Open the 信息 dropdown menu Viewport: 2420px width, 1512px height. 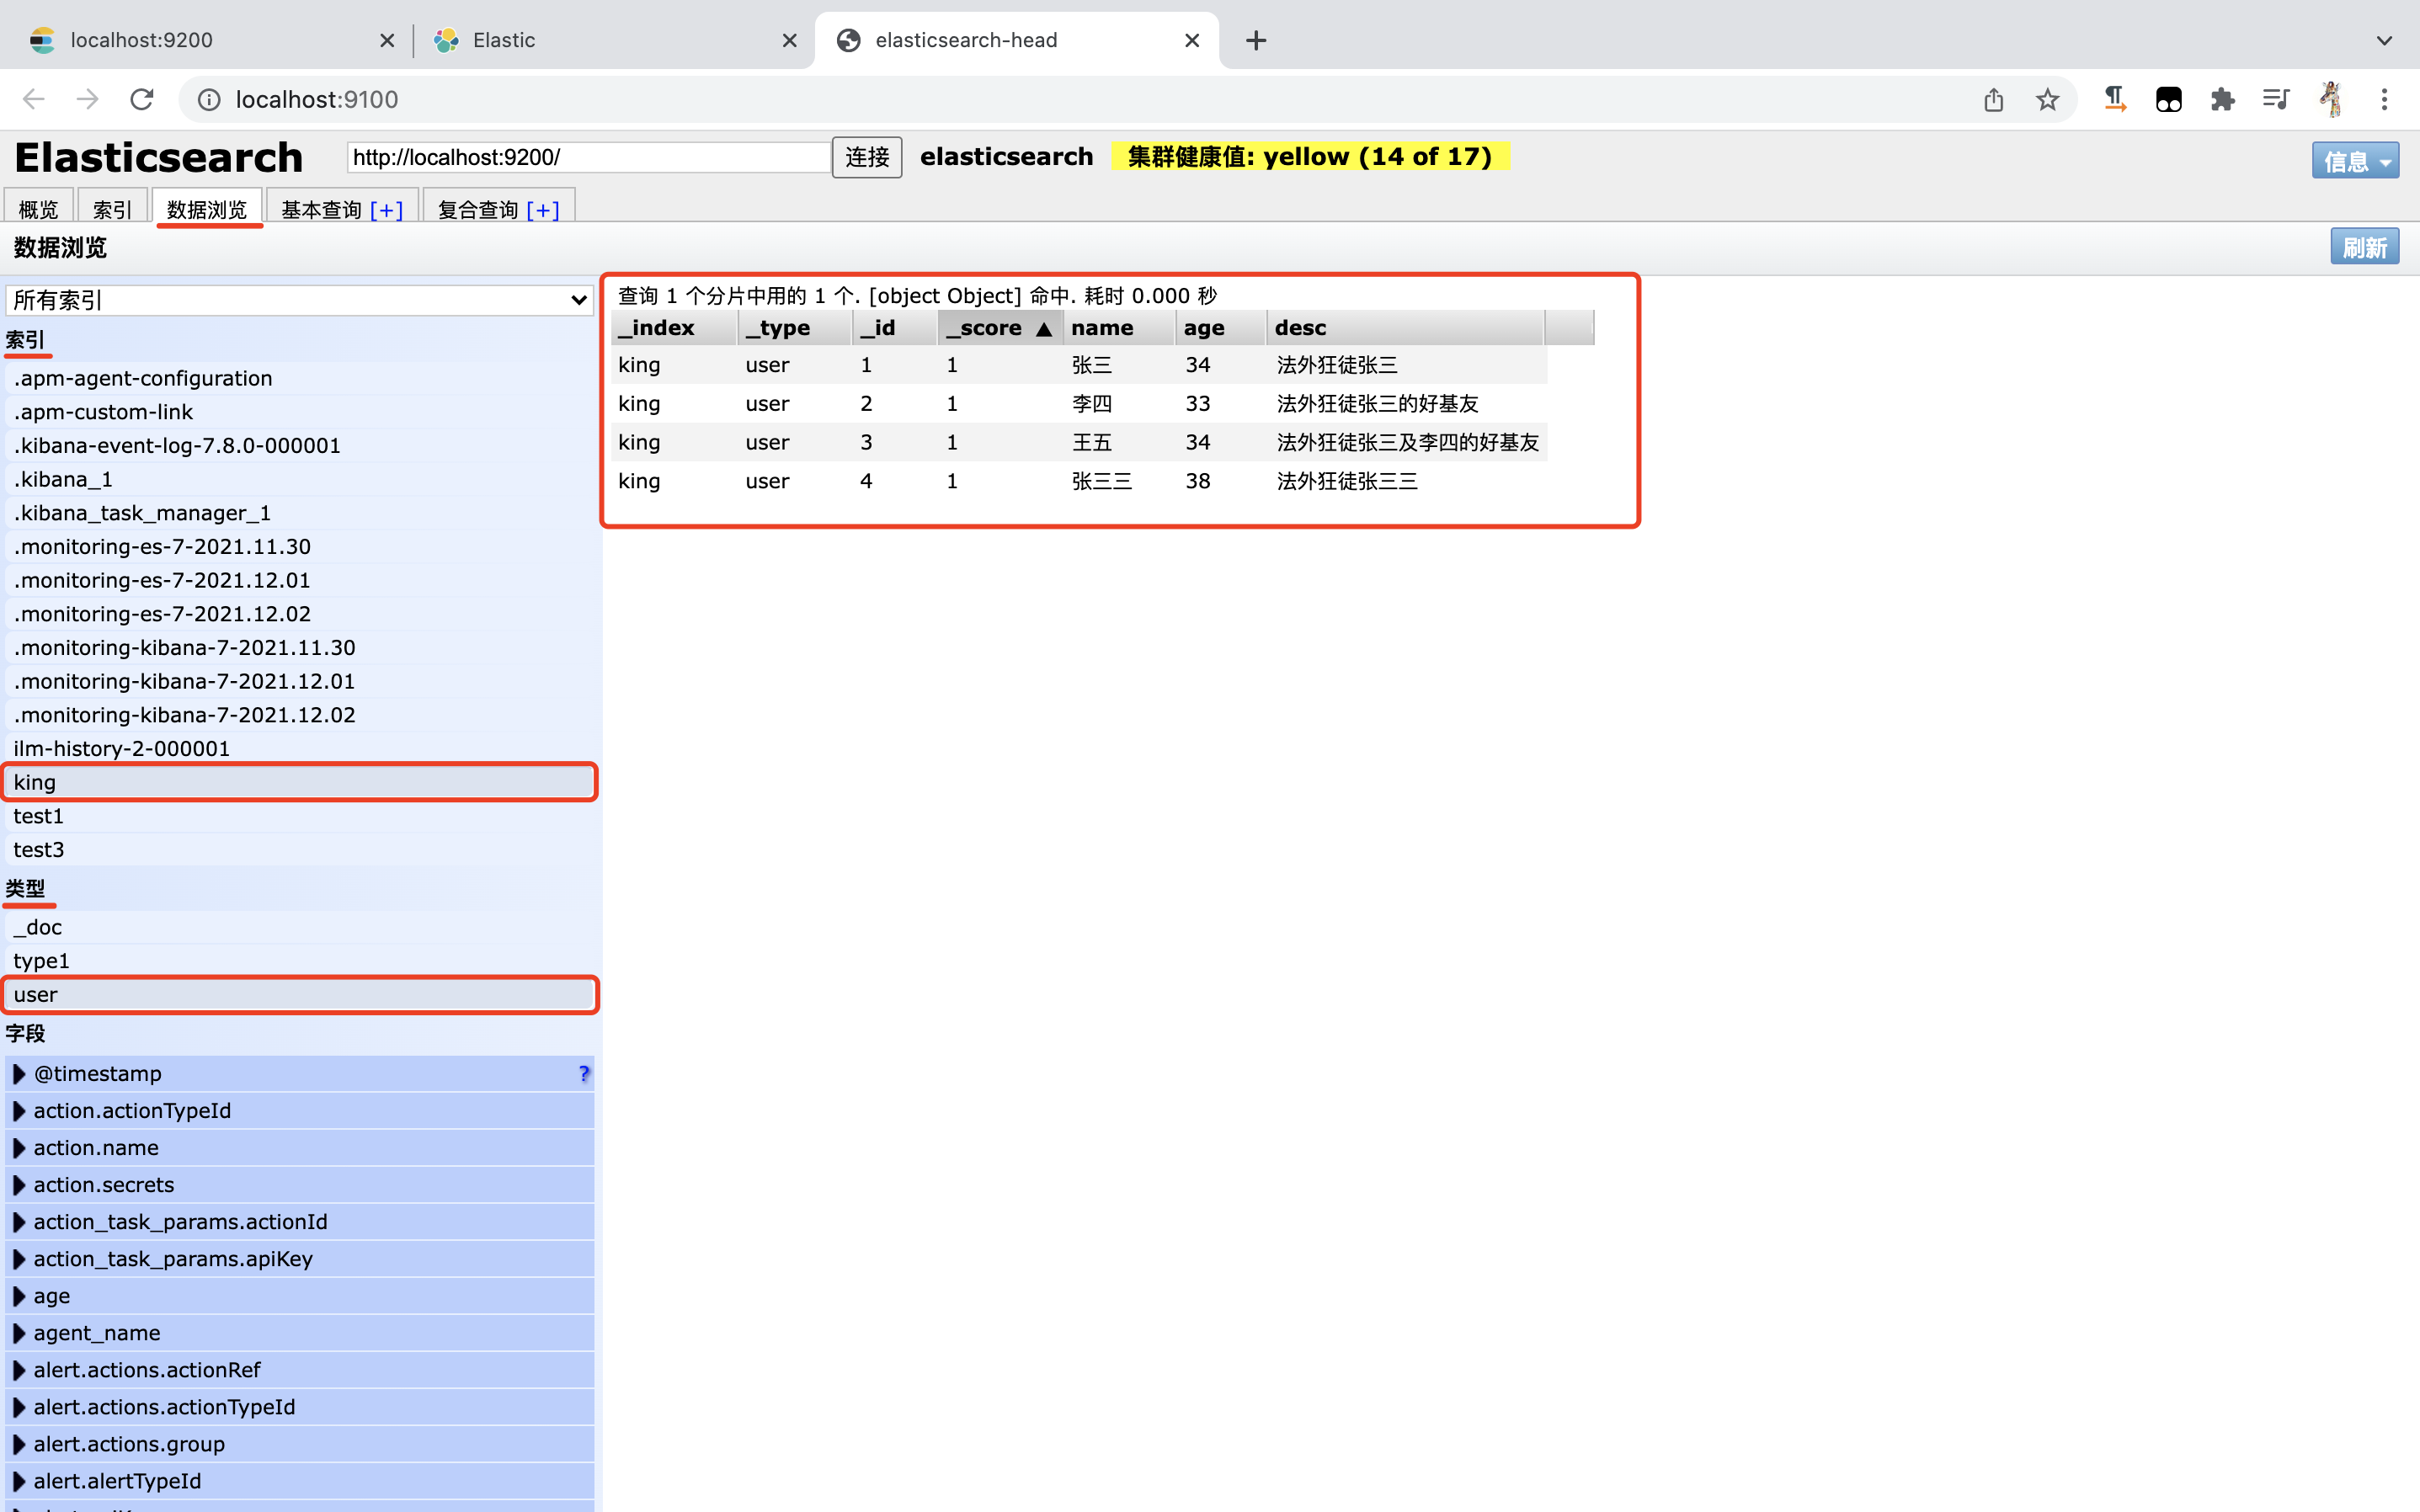point(2355,160)
